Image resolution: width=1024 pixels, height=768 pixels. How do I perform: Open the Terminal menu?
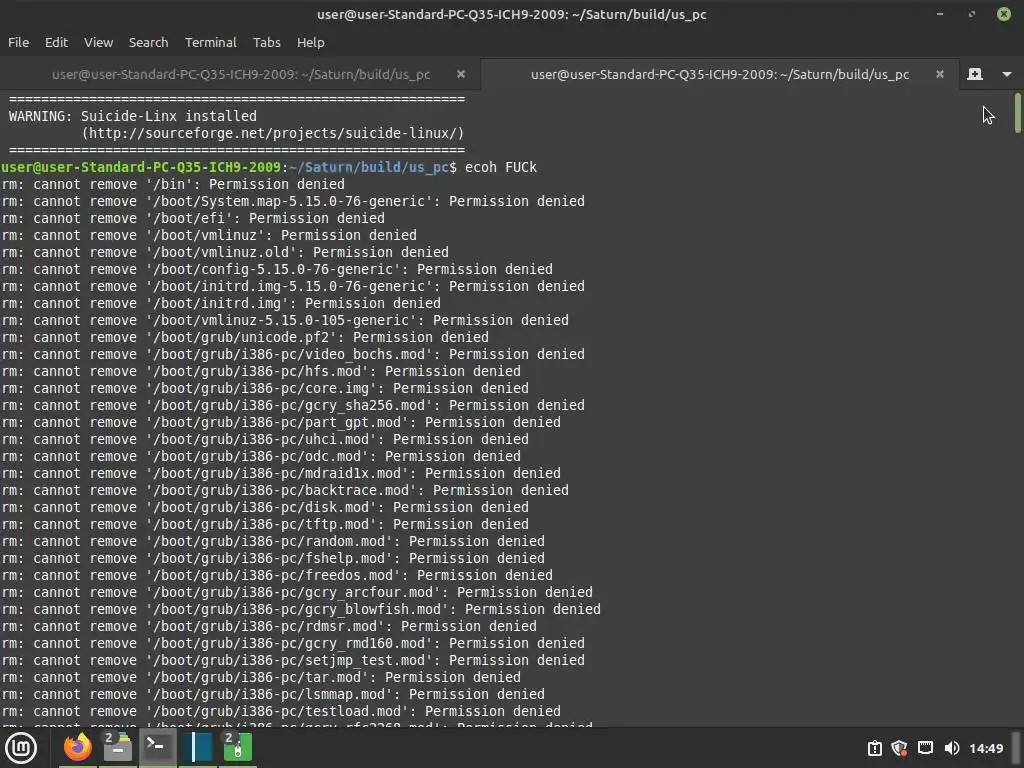(210, 42)
